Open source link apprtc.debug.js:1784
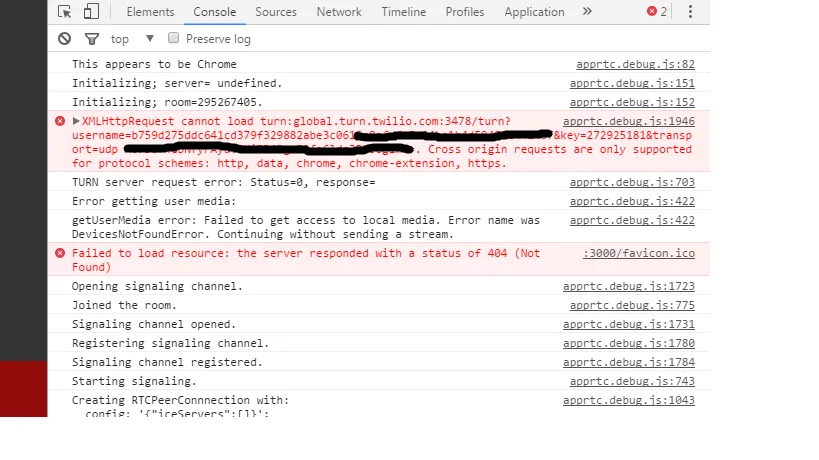This screenshot has height=460, width=819. (x=629, y=362)
